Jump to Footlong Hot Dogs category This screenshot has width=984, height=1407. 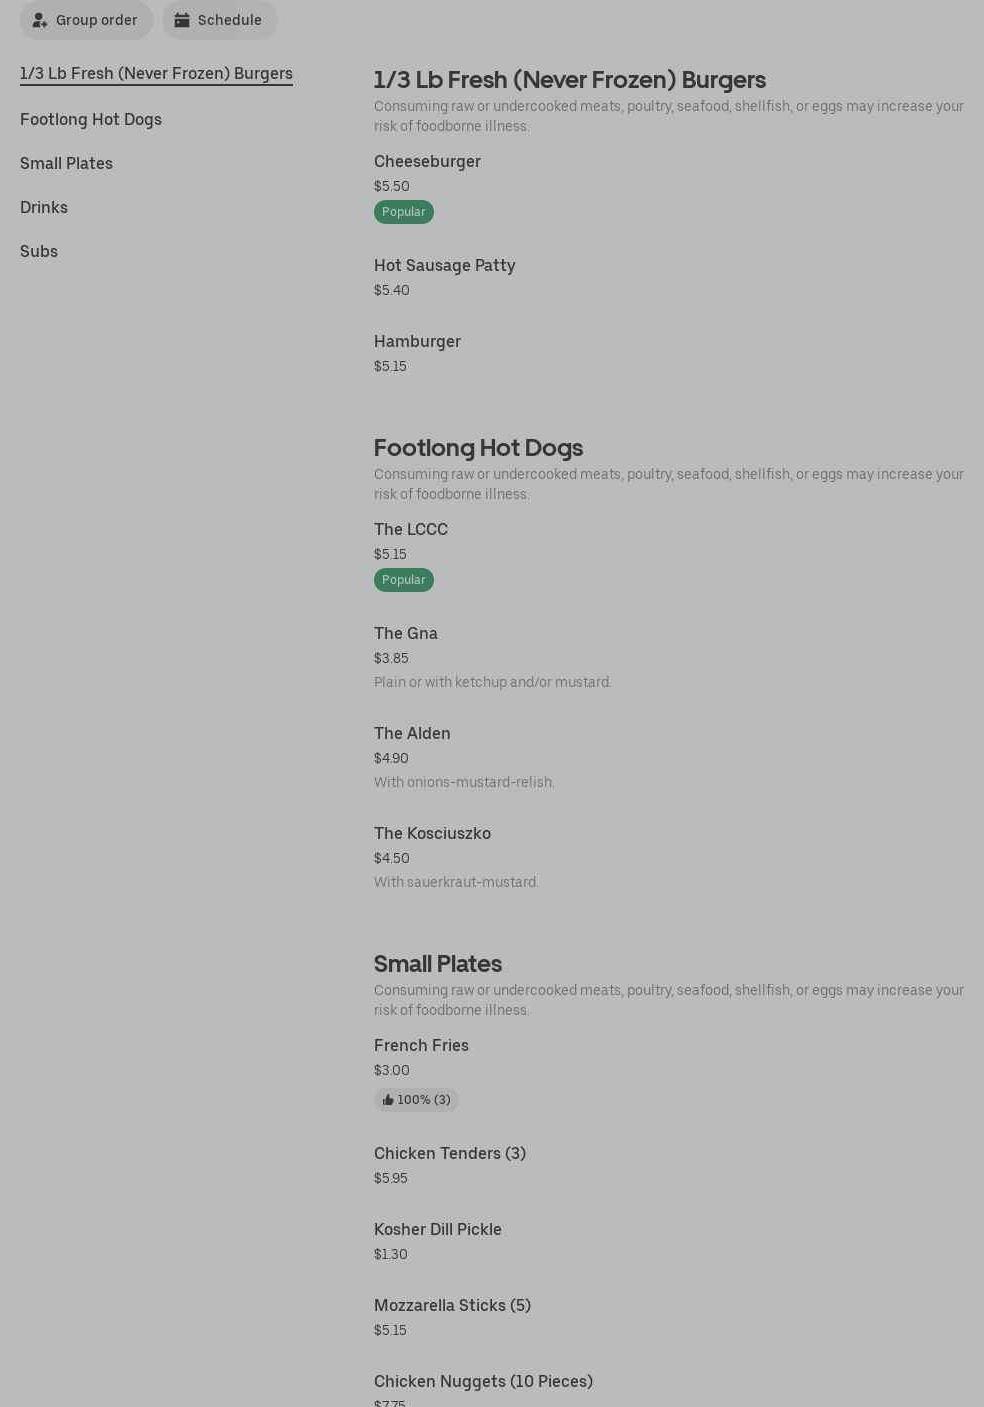(x=91, y=120)
